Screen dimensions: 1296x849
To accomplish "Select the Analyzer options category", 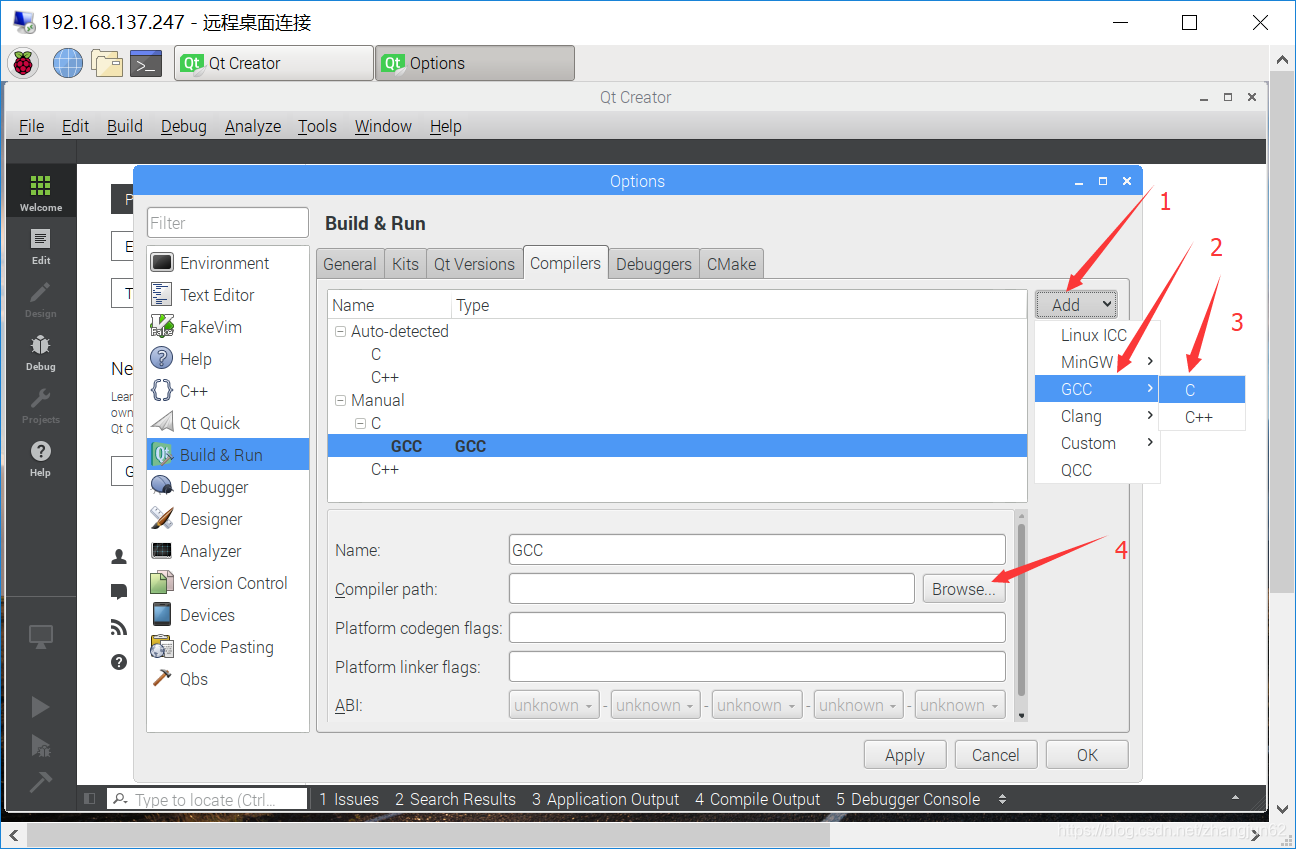I will [x=228, y=551].
